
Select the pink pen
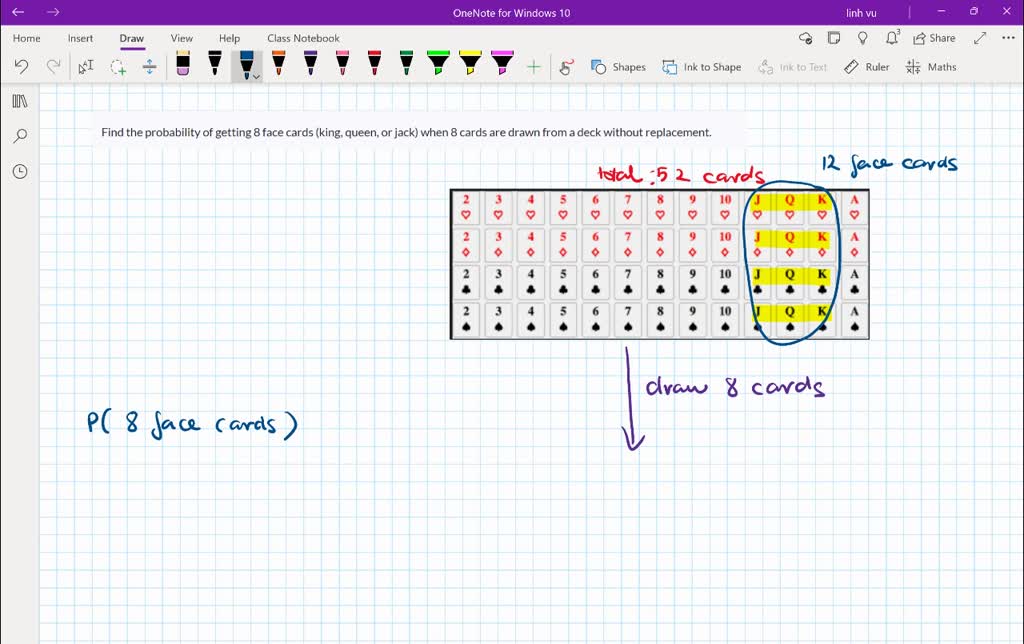342,64
